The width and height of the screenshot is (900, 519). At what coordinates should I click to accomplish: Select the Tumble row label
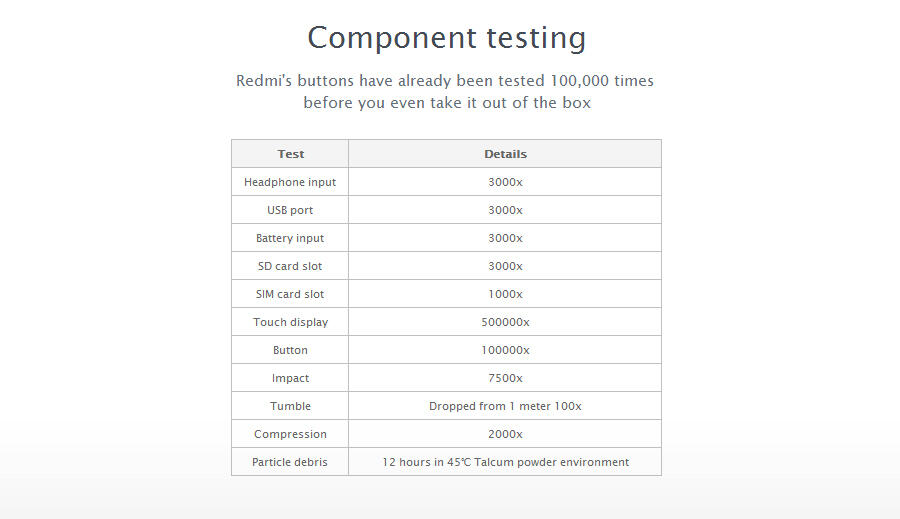click(290, 406)
